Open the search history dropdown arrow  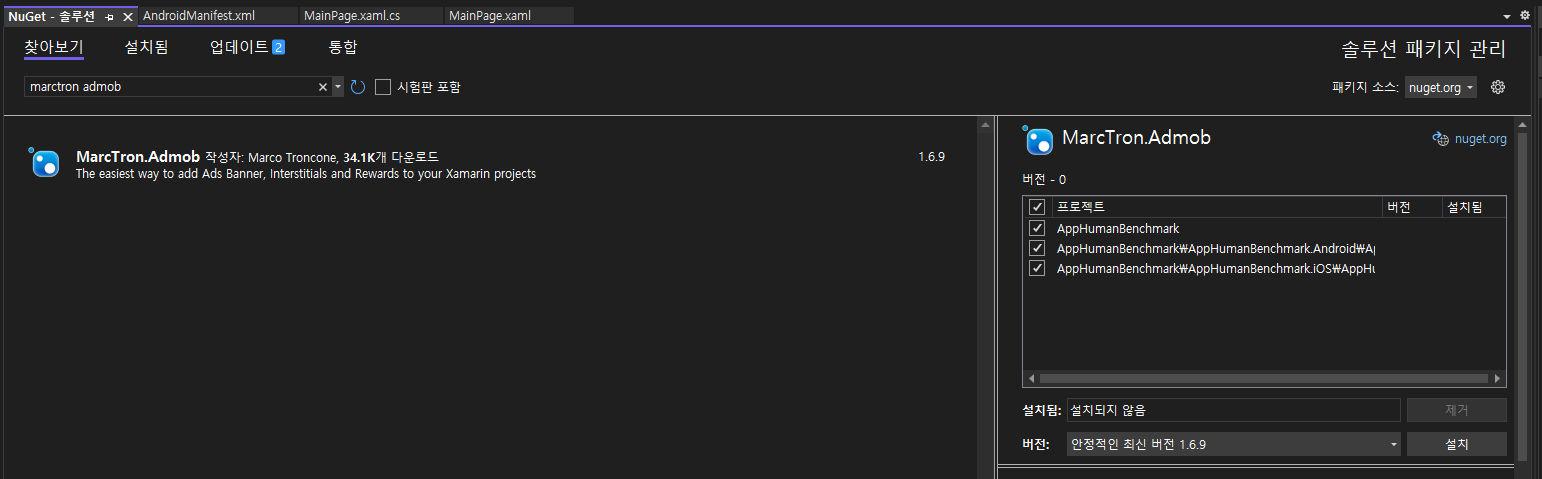338,87
